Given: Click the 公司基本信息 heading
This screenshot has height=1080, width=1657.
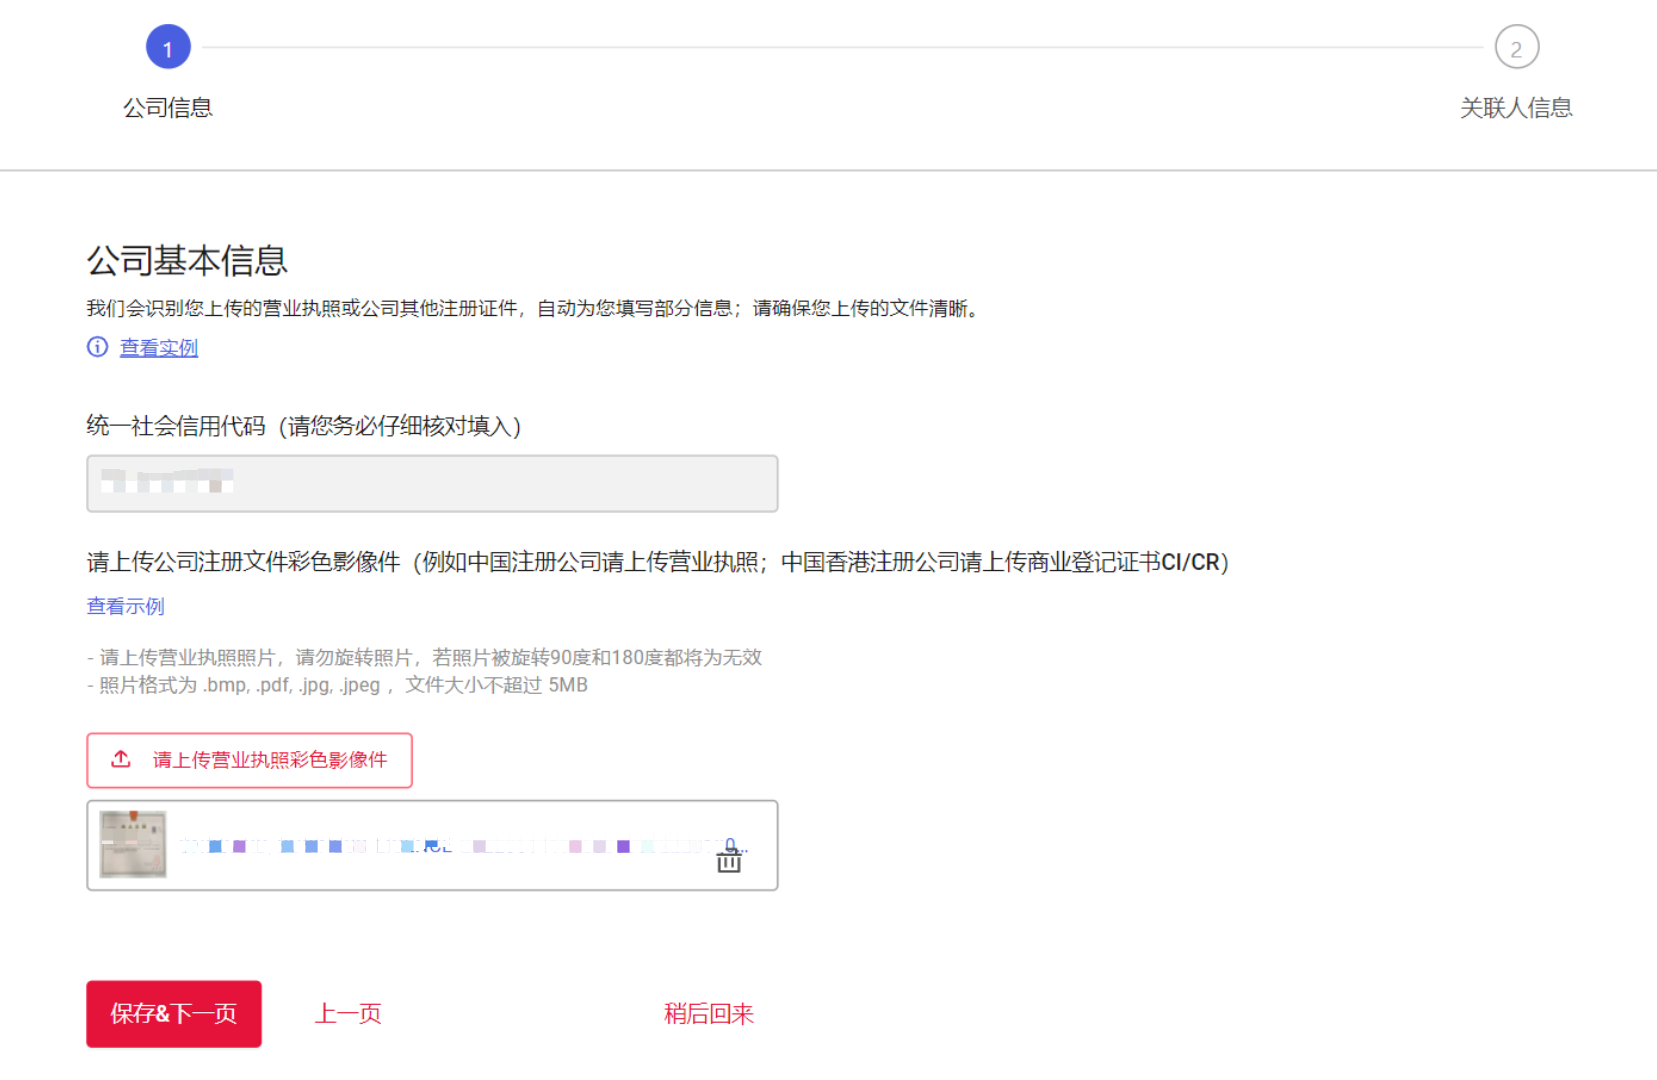Looking at the screenshot, I should [187, 261].
